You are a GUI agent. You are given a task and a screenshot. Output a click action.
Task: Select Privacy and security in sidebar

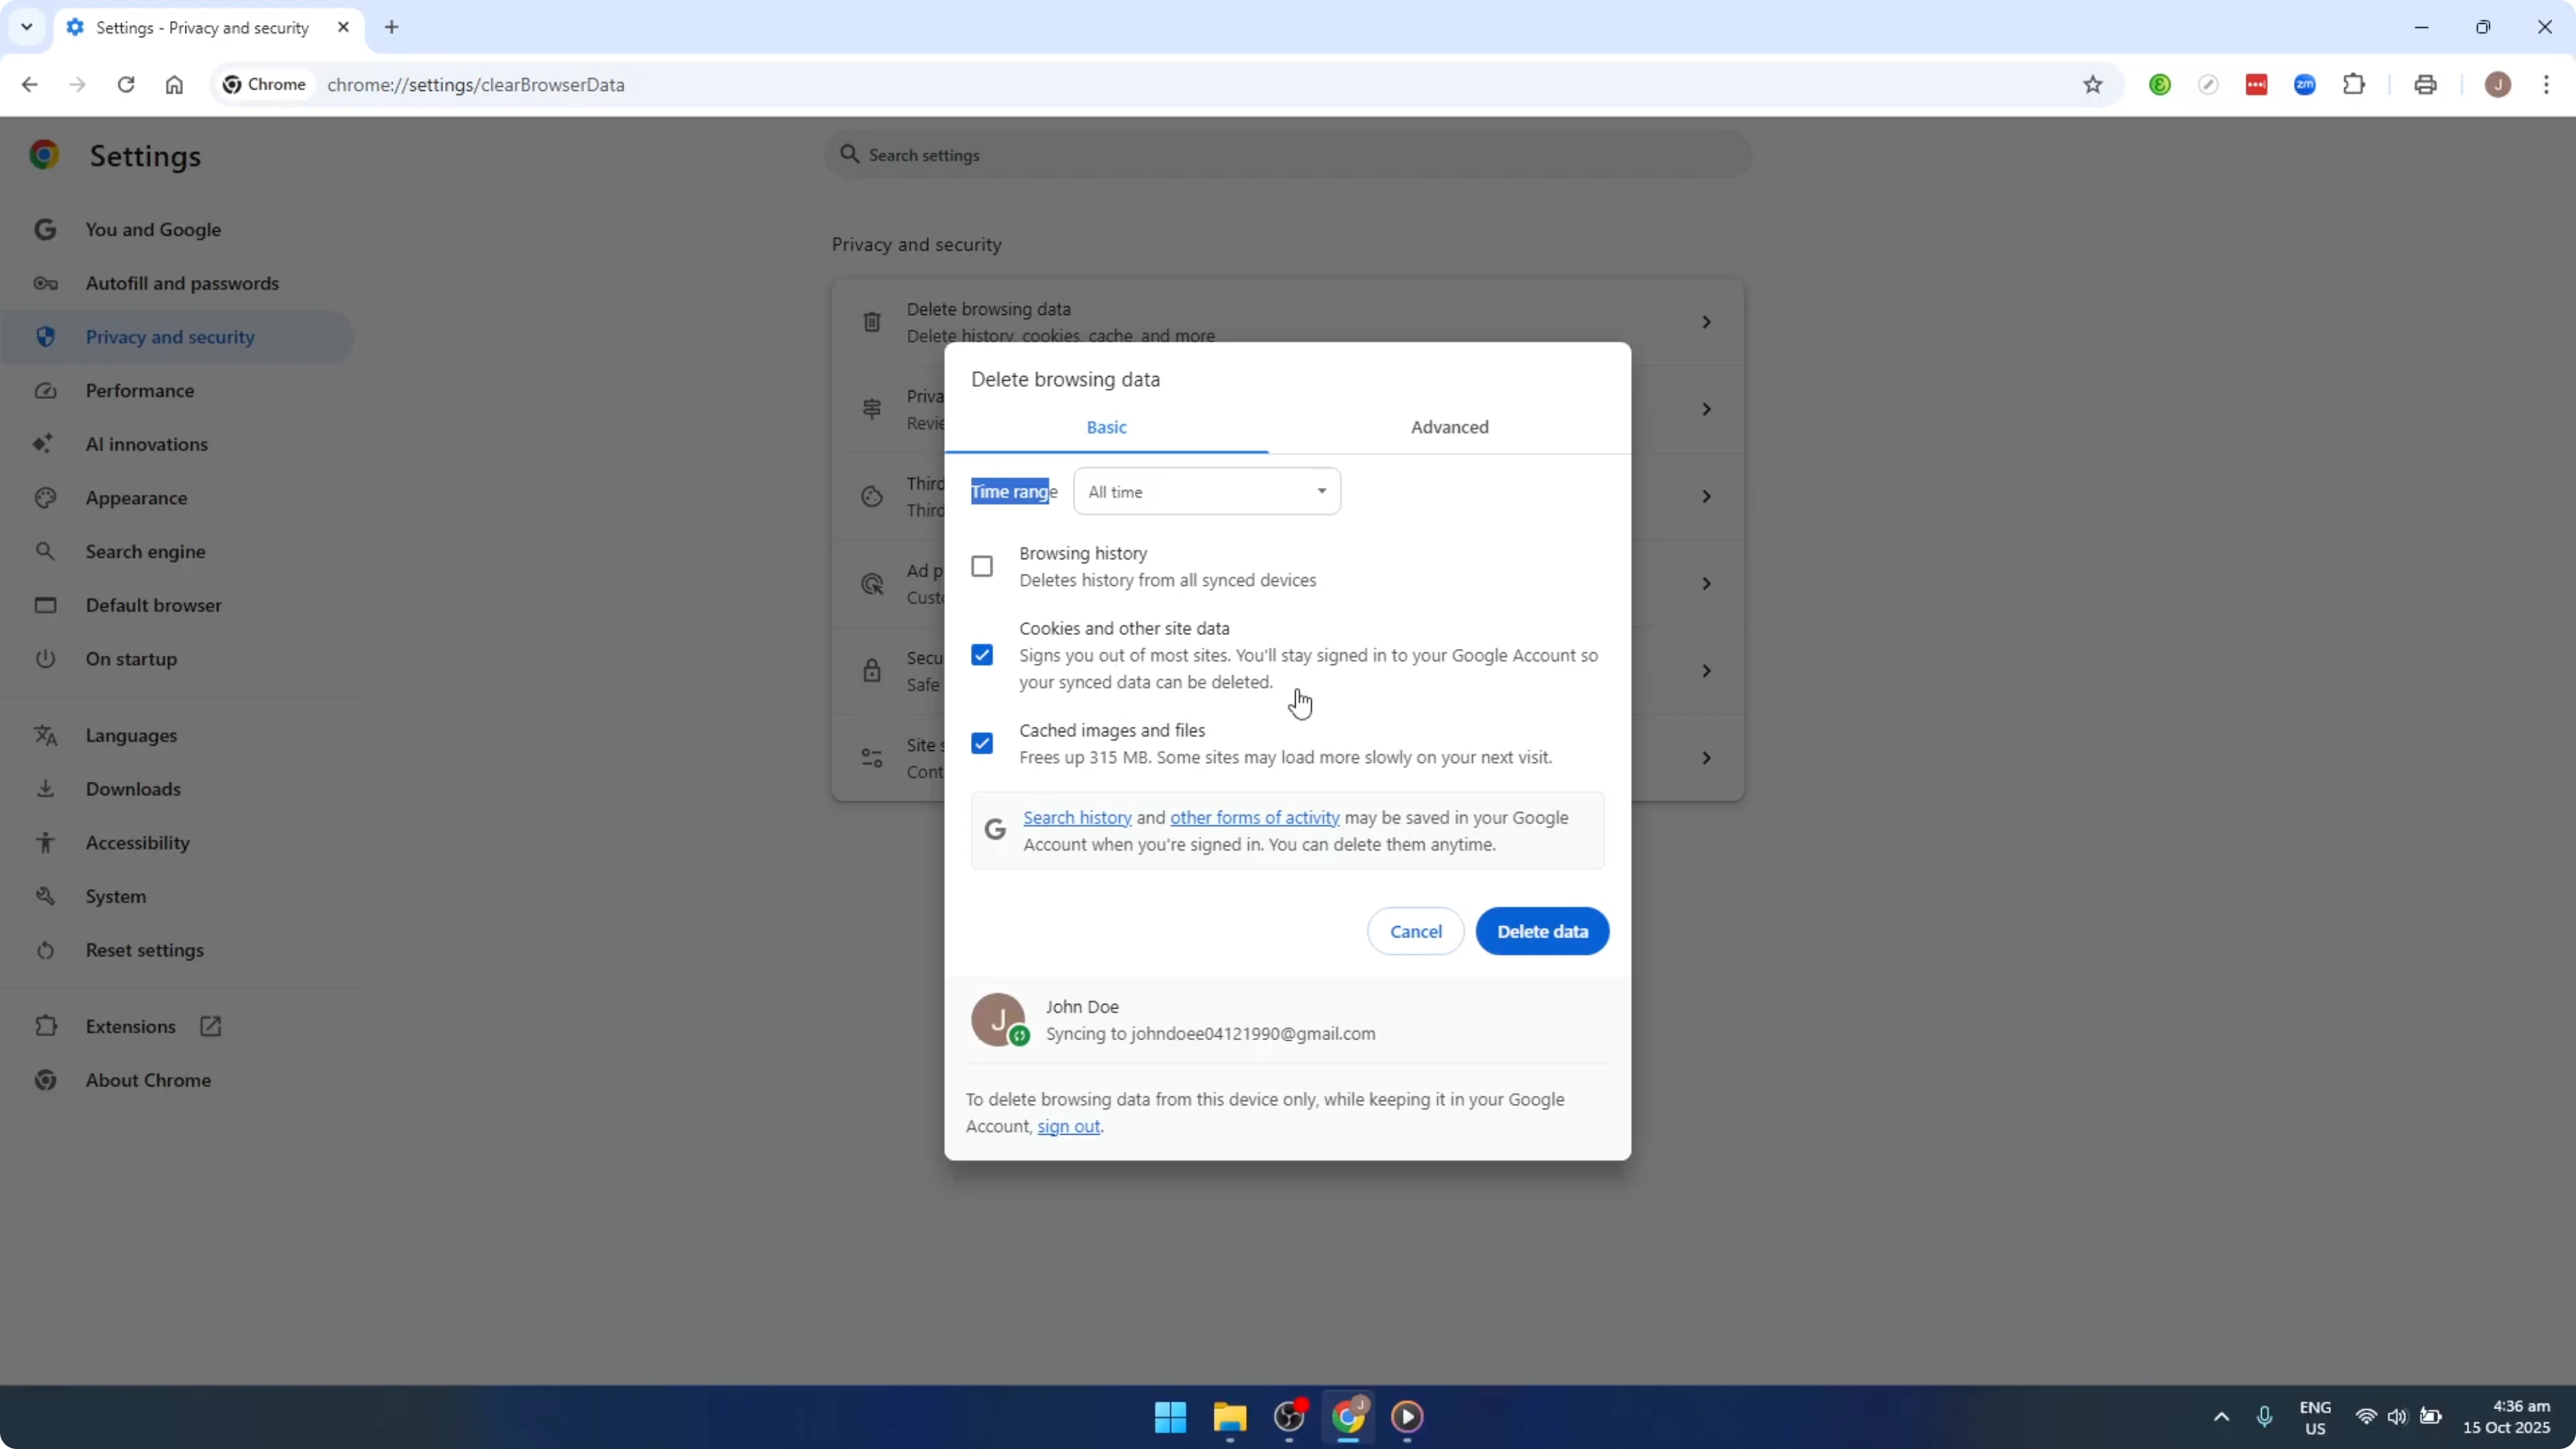coord(170,337)
